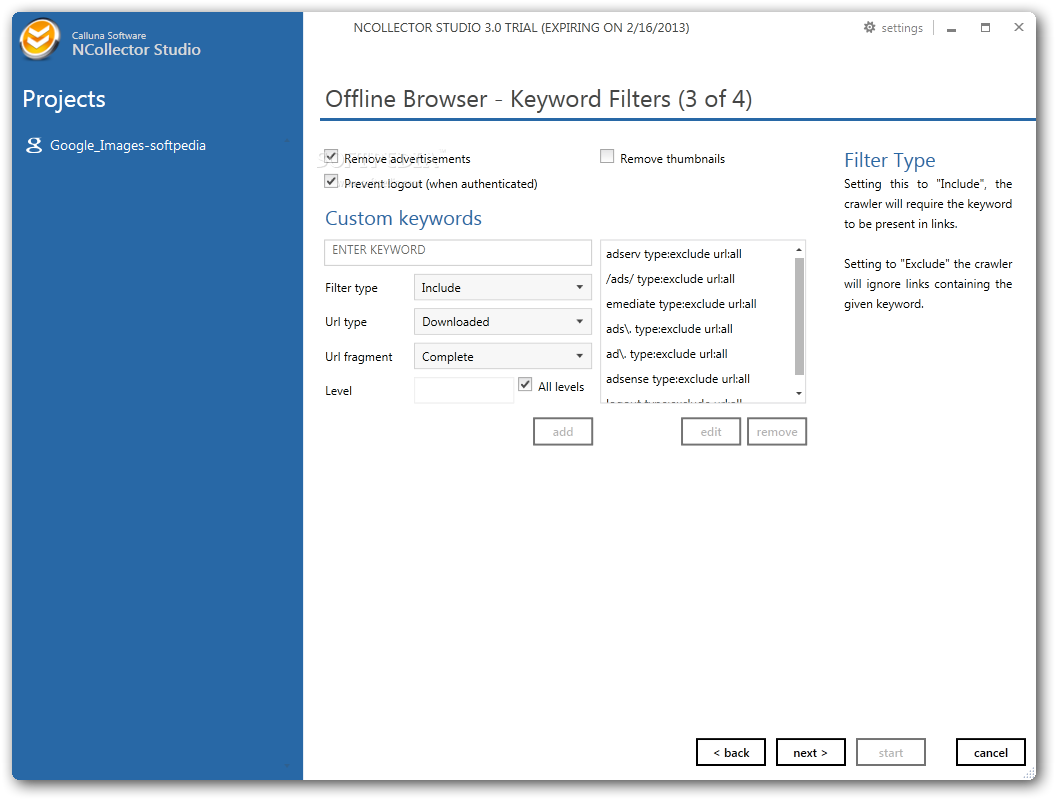Click the start button

coord(890,752)
